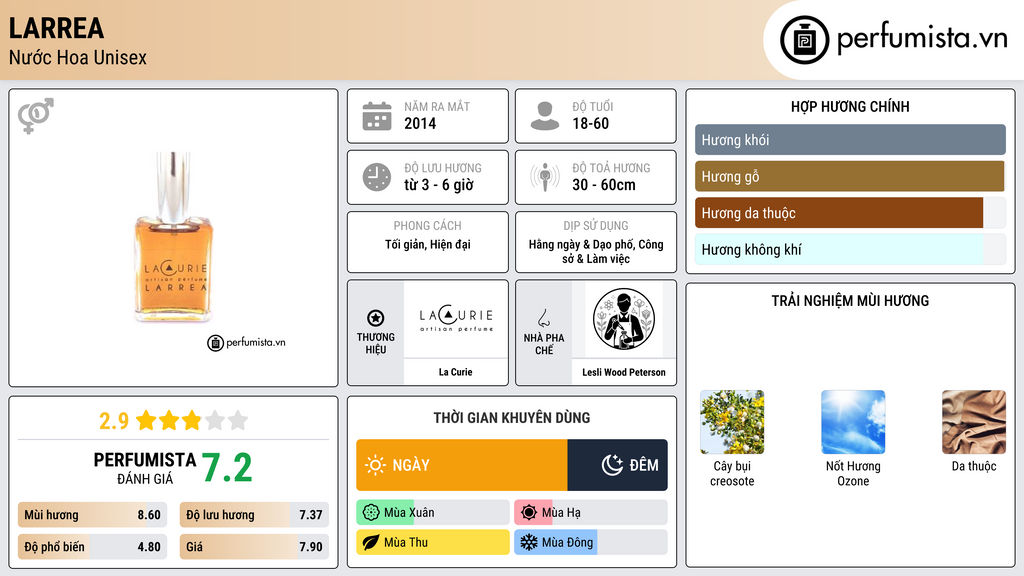Click the longevity value từ 3 - 6 giờ
This screenshot has height=576, width=1024.
coord(439,185)
